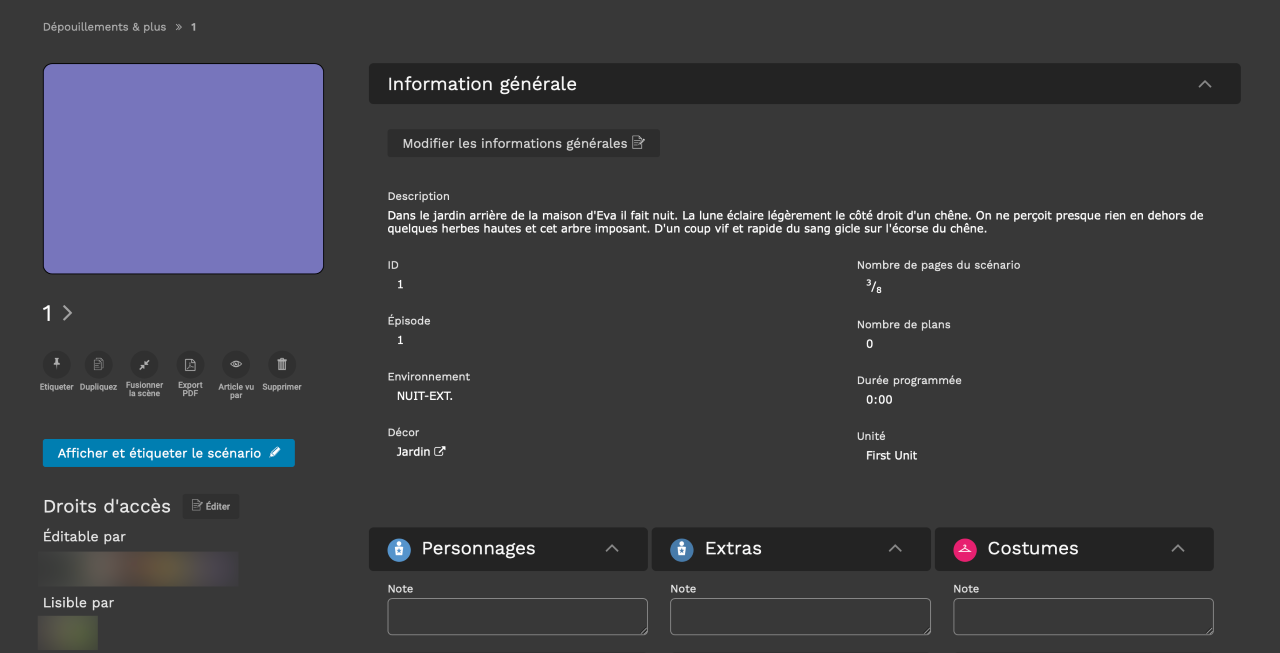Collapse the Costumes panel
Image resolution: width=1280 pixels, height=653 pixels.
pyautogui.click(x=1177, y=549)
